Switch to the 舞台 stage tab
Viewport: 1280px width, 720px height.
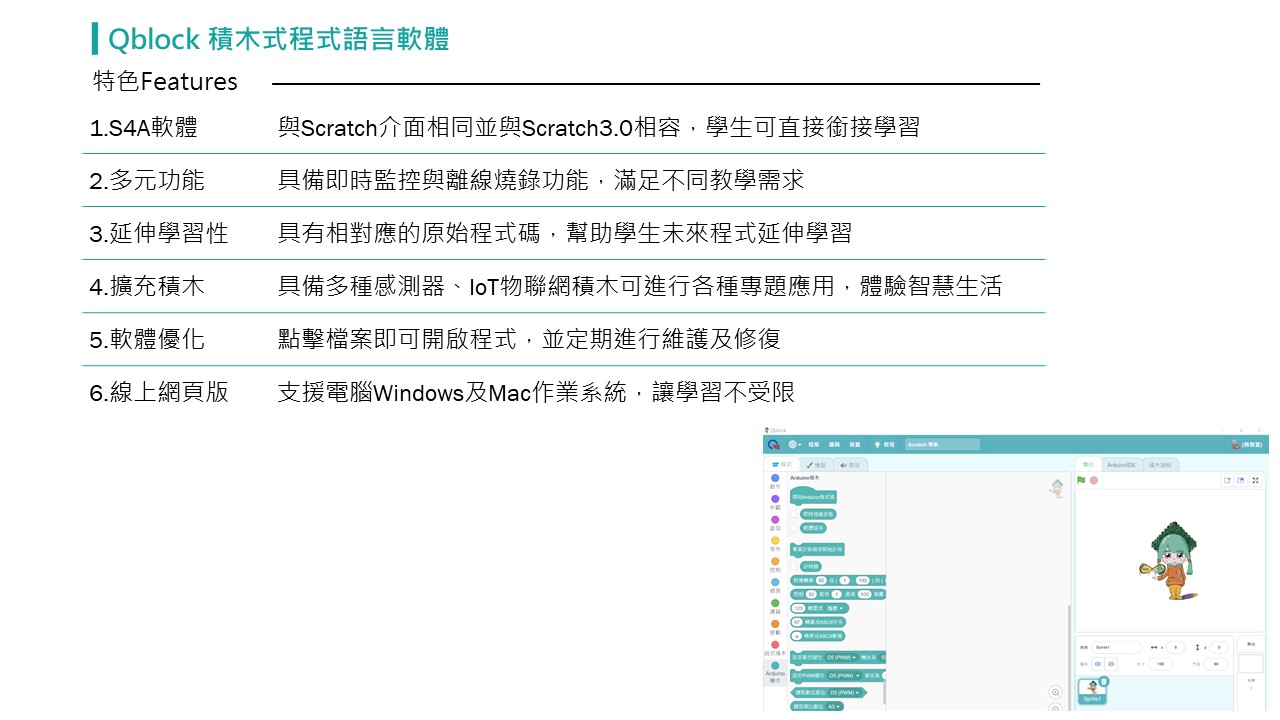click(x=1089, y=465)
